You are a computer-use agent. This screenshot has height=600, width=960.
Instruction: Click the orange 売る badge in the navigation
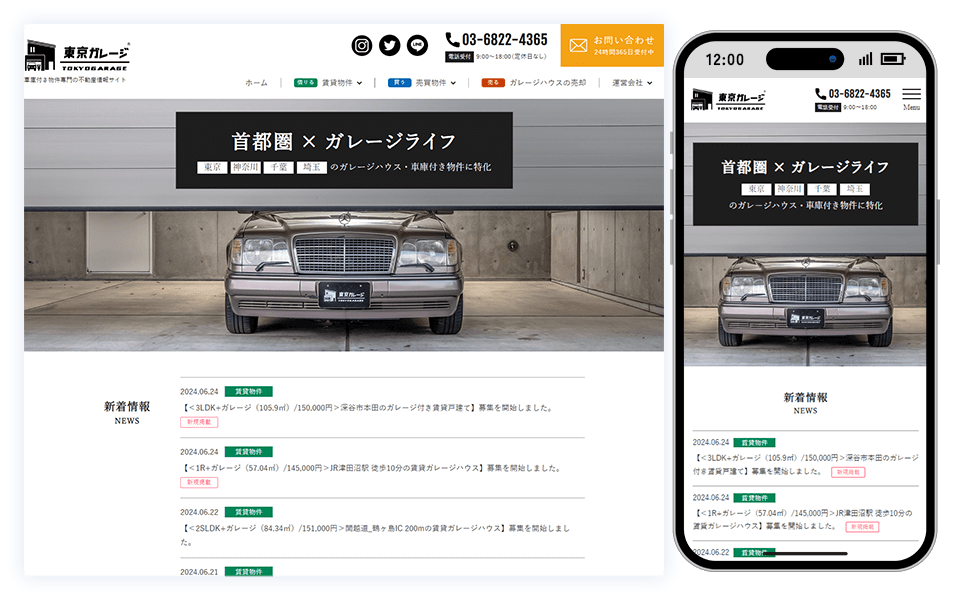point(494,84)
